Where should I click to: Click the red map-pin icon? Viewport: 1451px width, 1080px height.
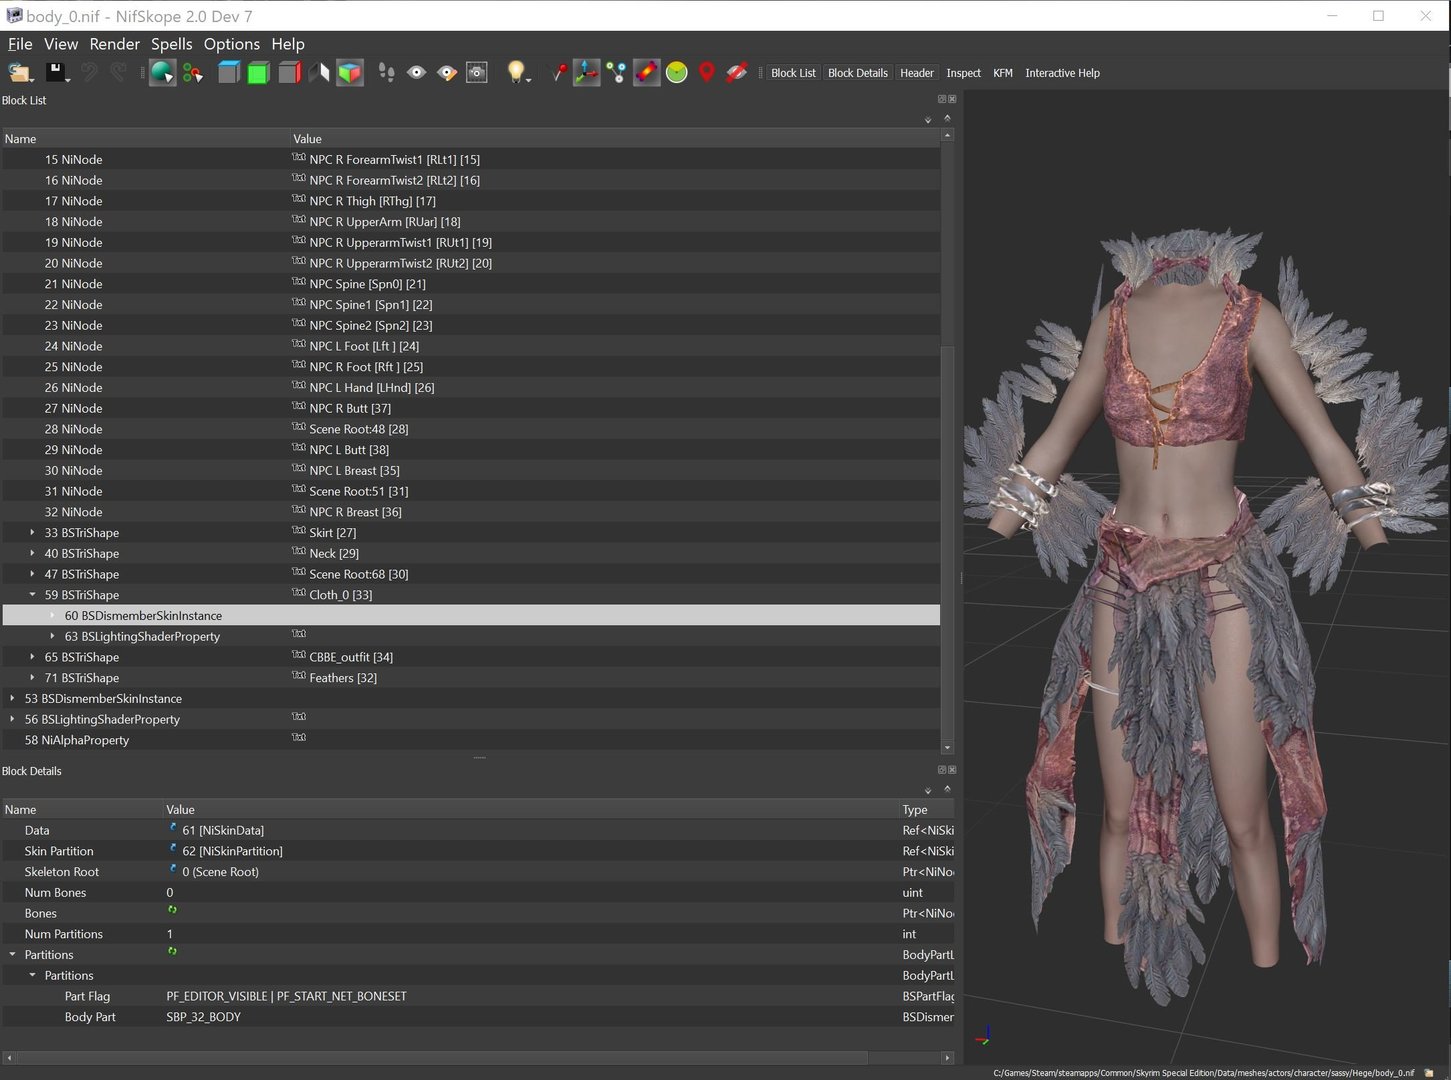coord(706,72)
